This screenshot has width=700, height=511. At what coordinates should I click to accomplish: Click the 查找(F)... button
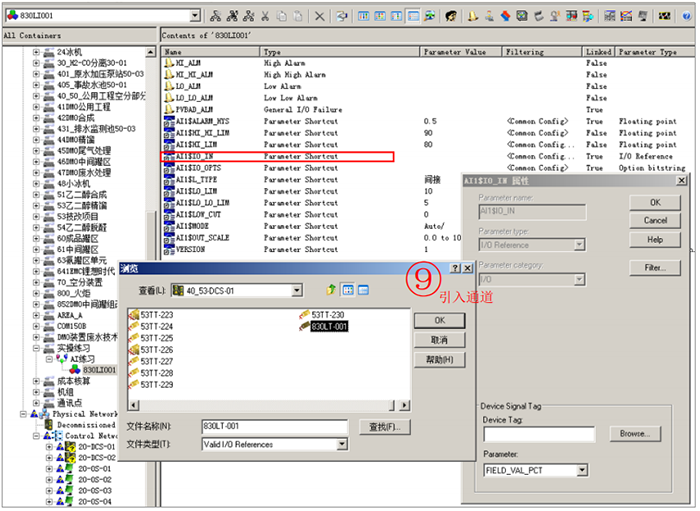tap(385, 427)
